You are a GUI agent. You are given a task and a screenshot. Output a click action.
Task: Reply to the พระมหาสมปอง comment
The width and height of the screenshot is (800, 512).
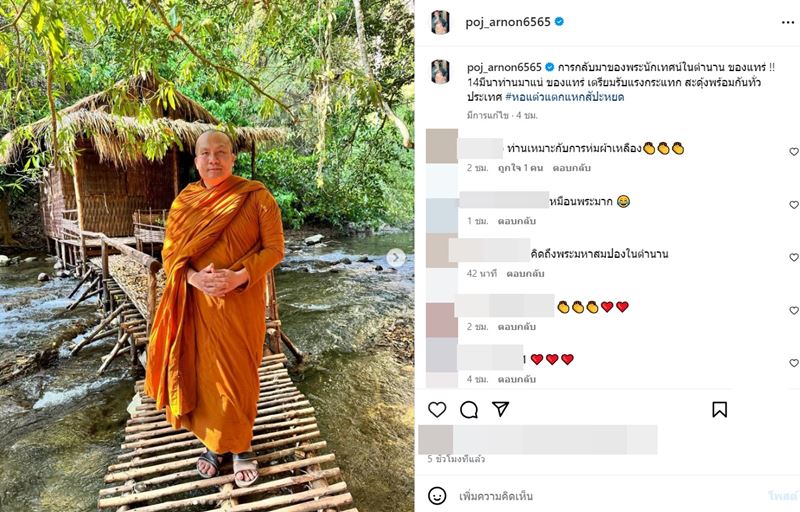point(525,273)
